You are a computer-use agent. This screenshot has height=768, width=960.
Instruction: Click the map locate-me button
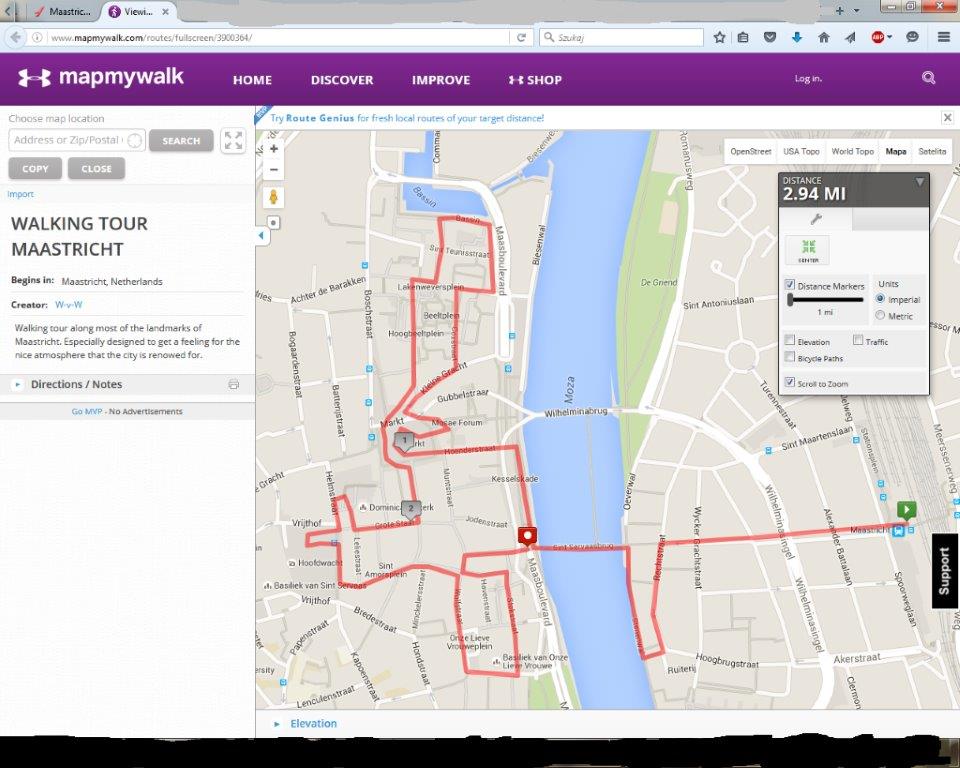[274, 223]
